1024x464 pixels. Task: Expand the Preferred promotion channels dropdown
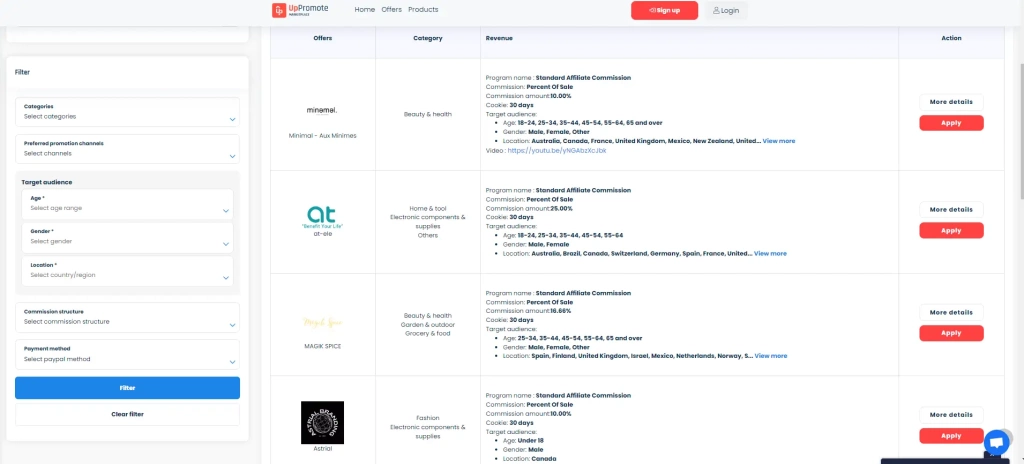[x=127, y=148]
